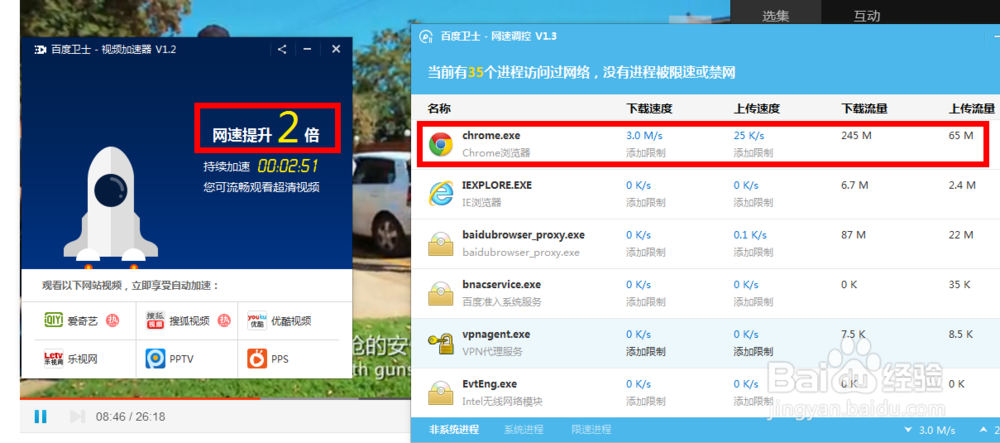Screen dimensions: 1000x443
Task: Click the vpnagent.exe key icon
Action: [x=441, y=343]
